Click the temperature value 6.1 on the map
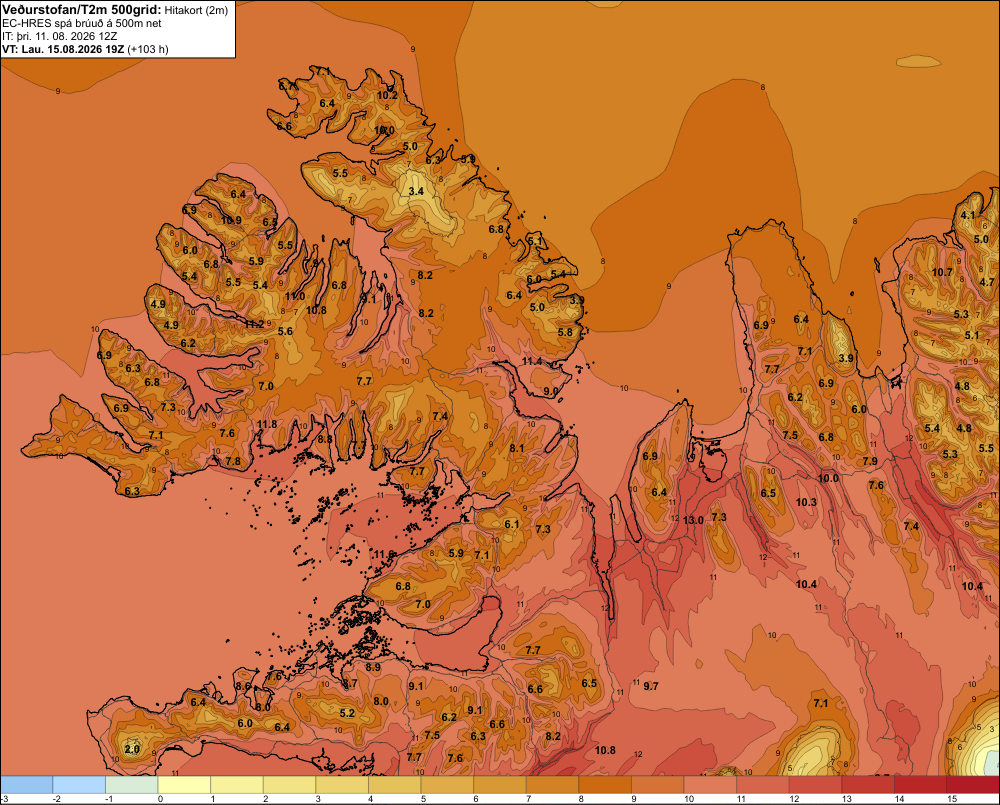This screenshot has width=1000, height=805. [x=511, y=524]
